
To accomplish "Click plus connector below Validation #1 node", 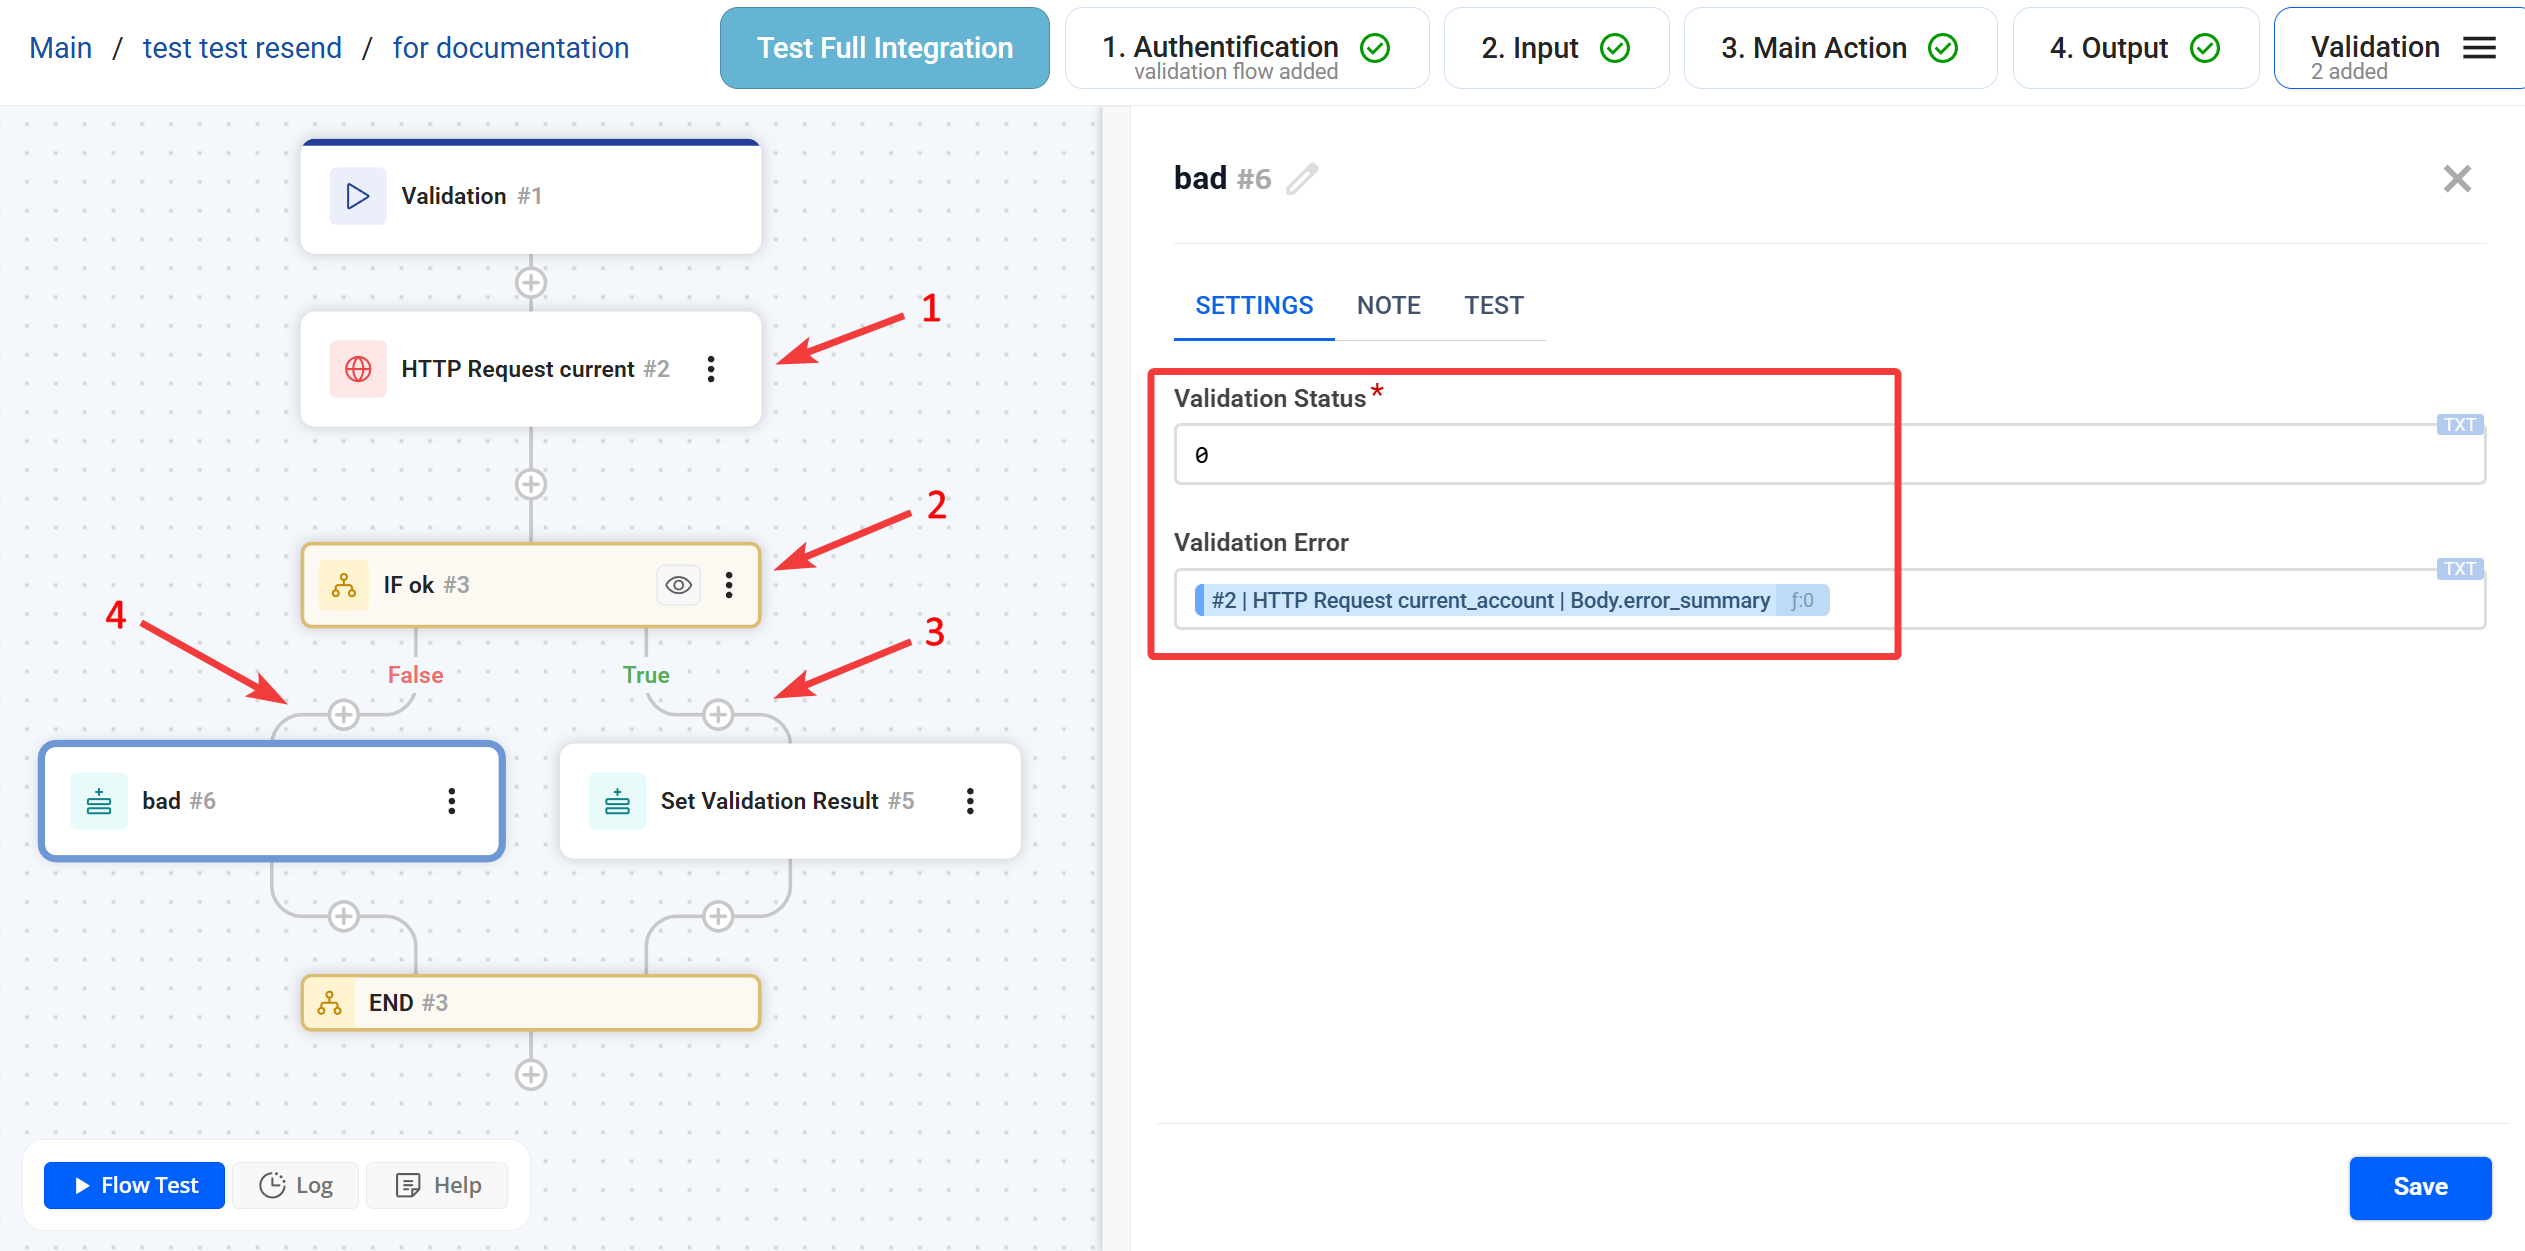I will point(531,283).
